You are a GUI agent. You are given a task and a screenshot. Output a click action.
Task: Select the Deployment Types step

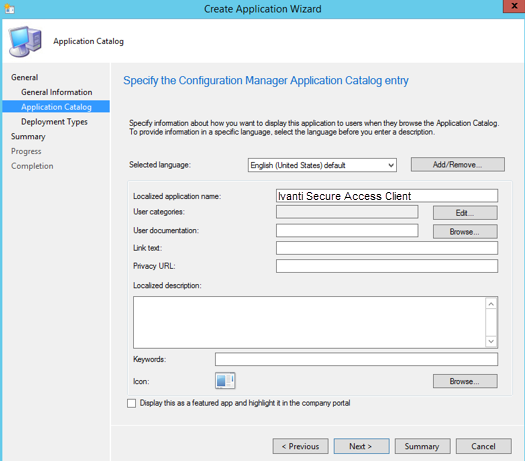(54, 122)
